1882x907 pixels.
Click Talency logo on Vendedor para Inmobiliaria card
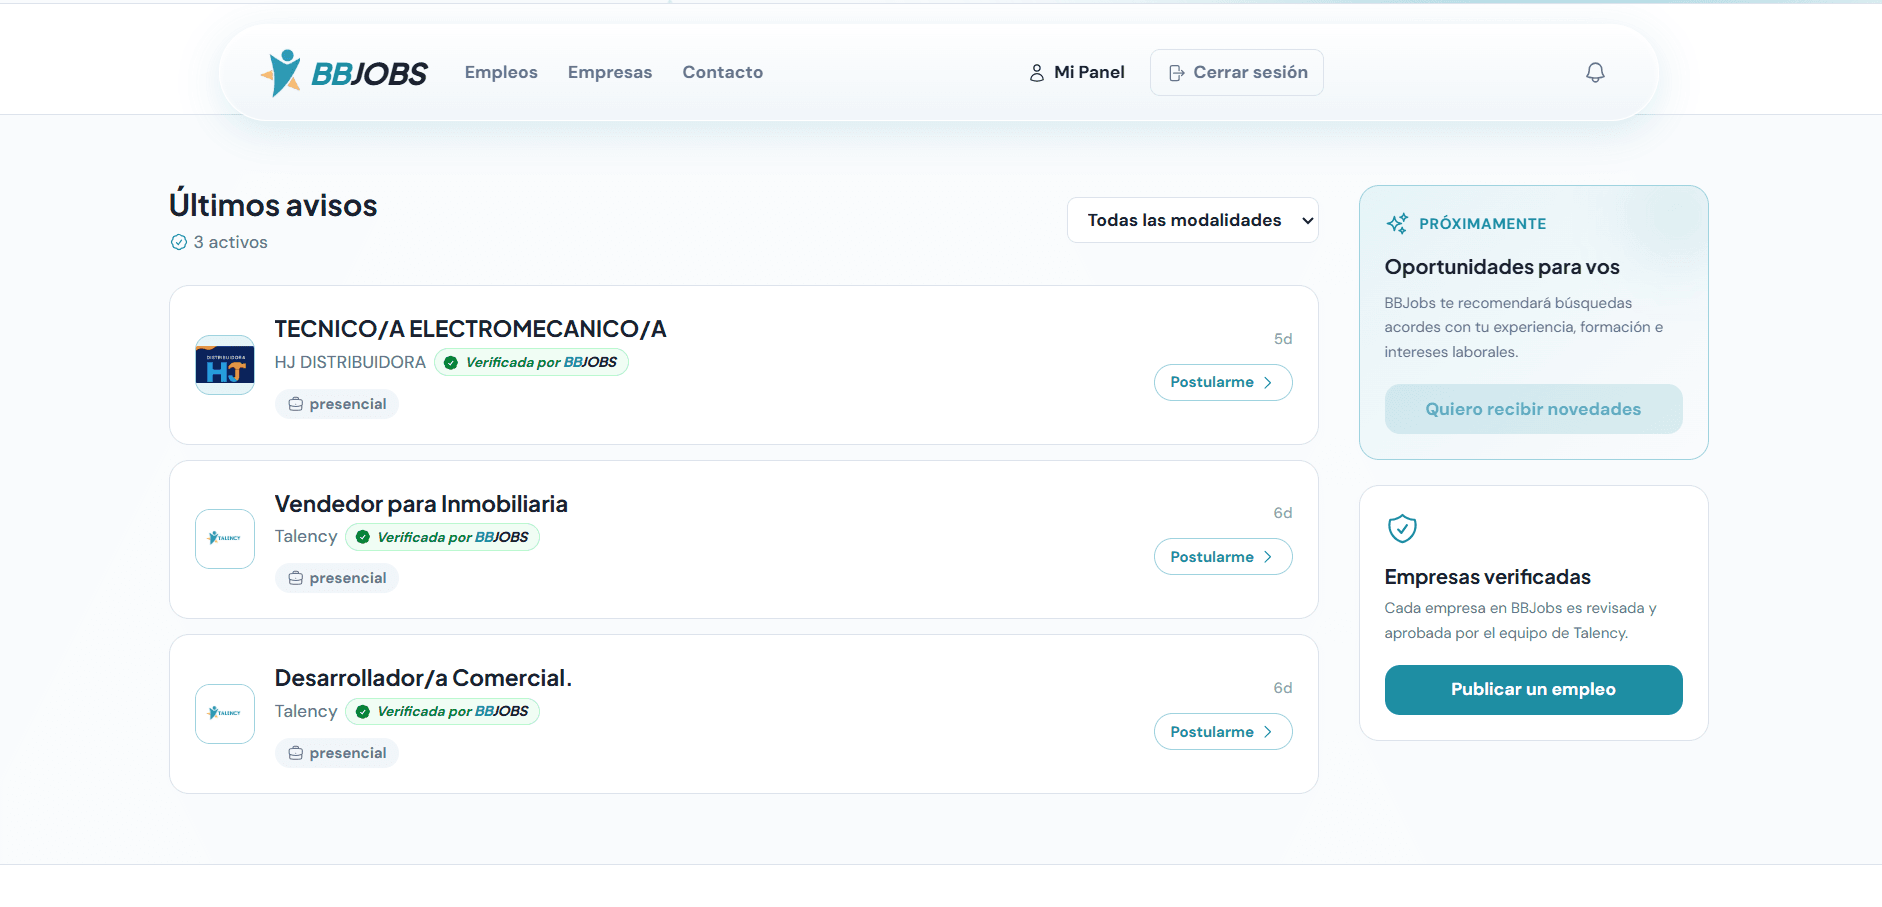pos(225,539)
